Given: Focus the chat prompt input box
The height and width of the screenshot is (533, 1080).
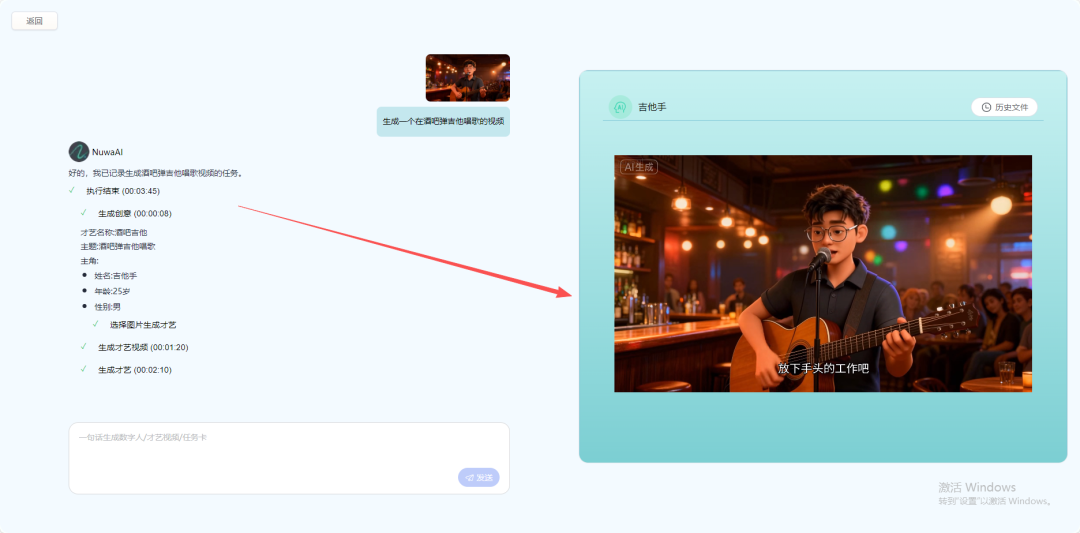Looking at the screenshot, I should click(288, 448).
